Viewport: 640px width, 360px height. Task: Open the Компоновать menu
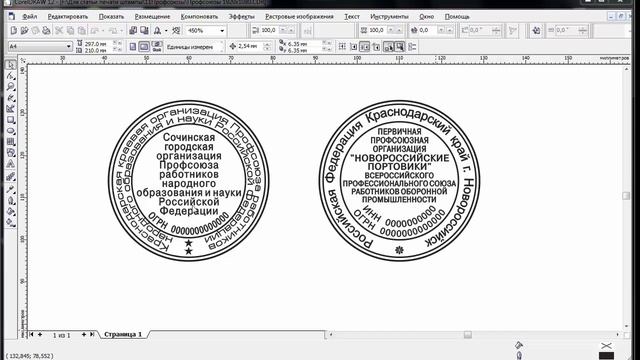pos(199,17)
